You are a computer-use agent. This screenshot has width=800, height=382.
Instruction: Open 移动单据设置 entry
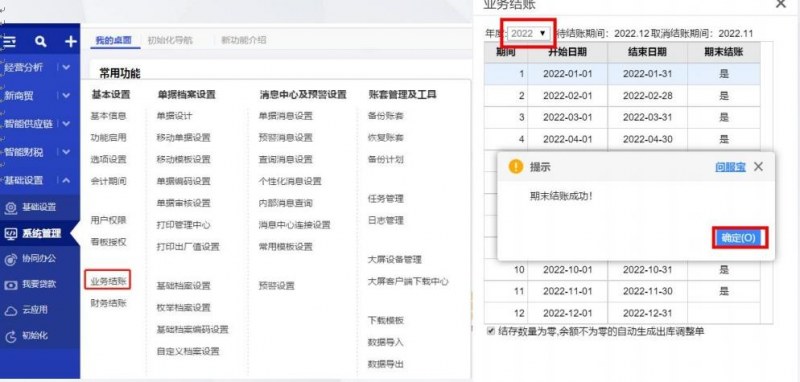183,138
